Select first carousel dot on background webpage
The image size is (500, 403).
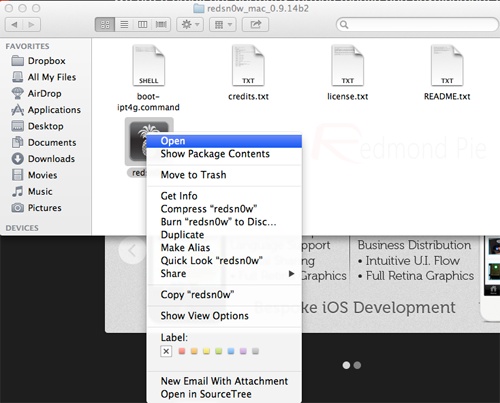346,365
